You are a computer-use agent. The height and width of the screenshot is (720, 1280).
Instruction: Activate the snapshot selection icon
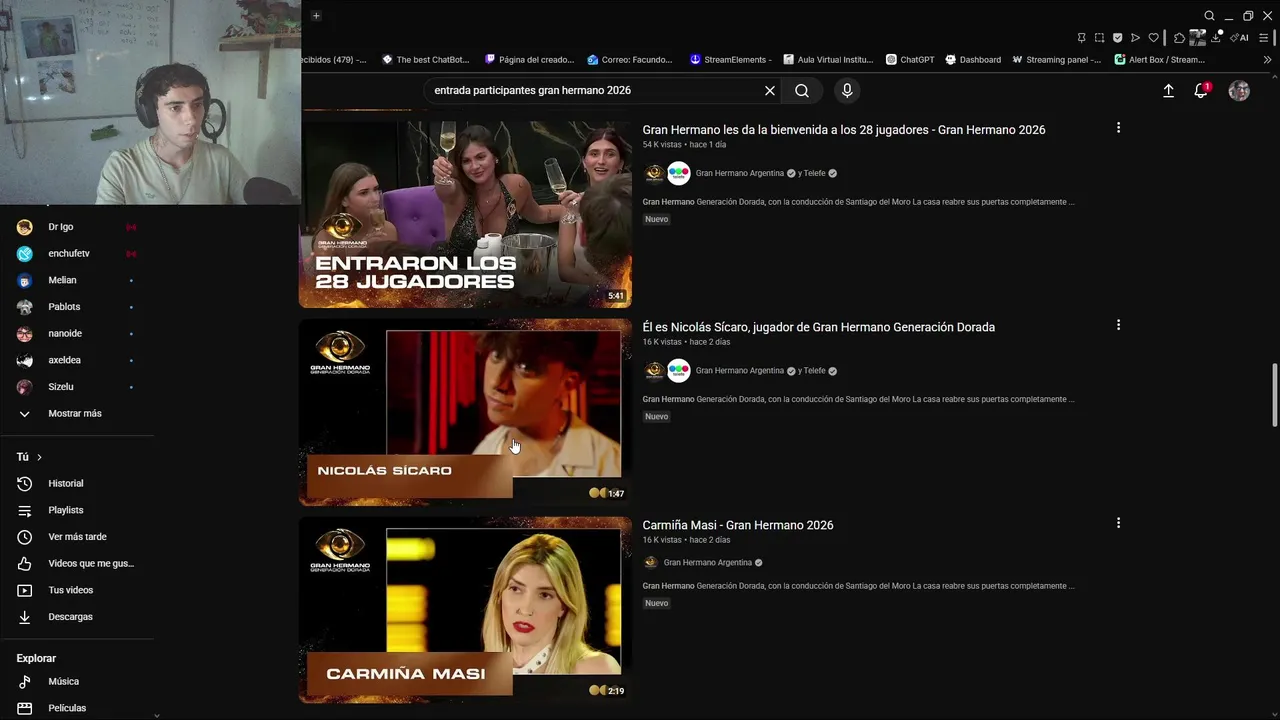1099,38
